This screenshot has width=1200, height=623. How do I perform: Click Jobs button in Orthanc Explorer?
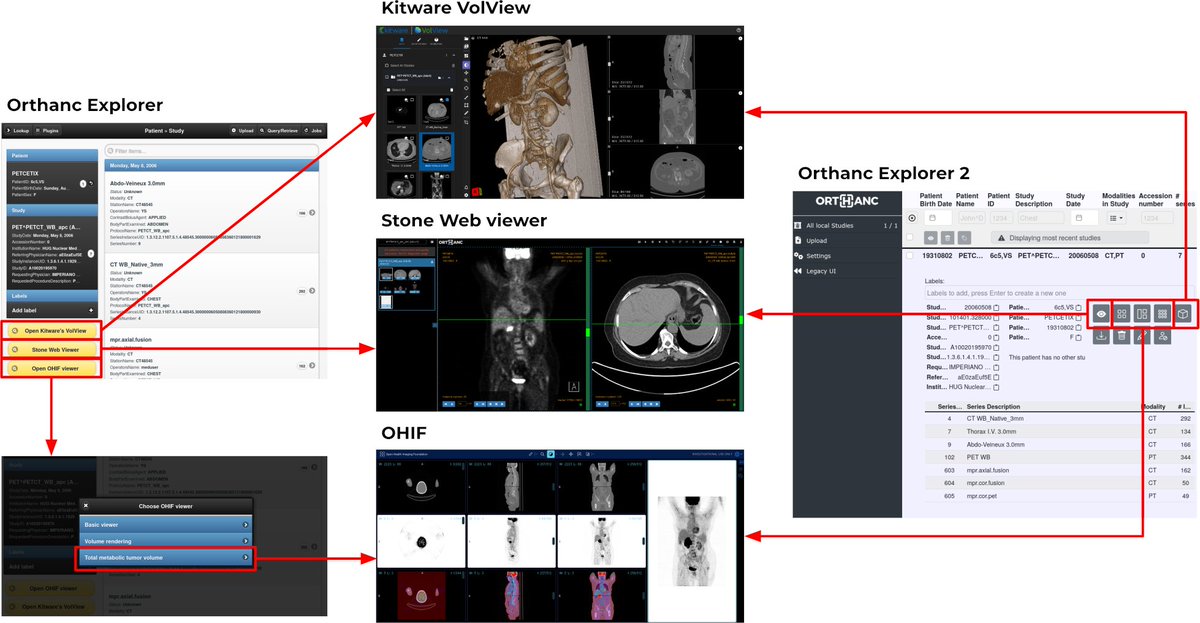coord(313,131)
